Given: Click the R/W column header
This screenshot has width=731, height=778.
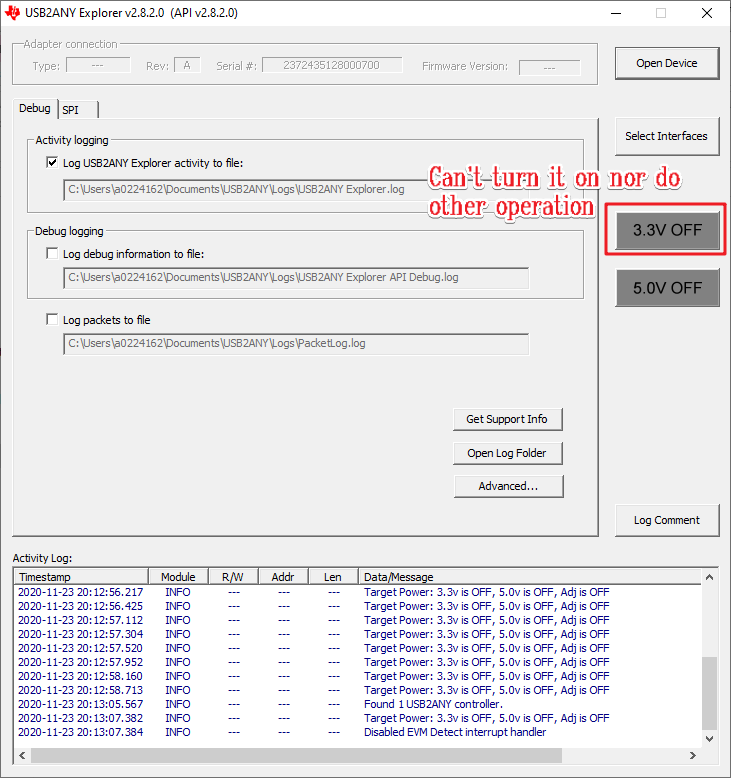Looking at the screenshot, I should (233, 577).
